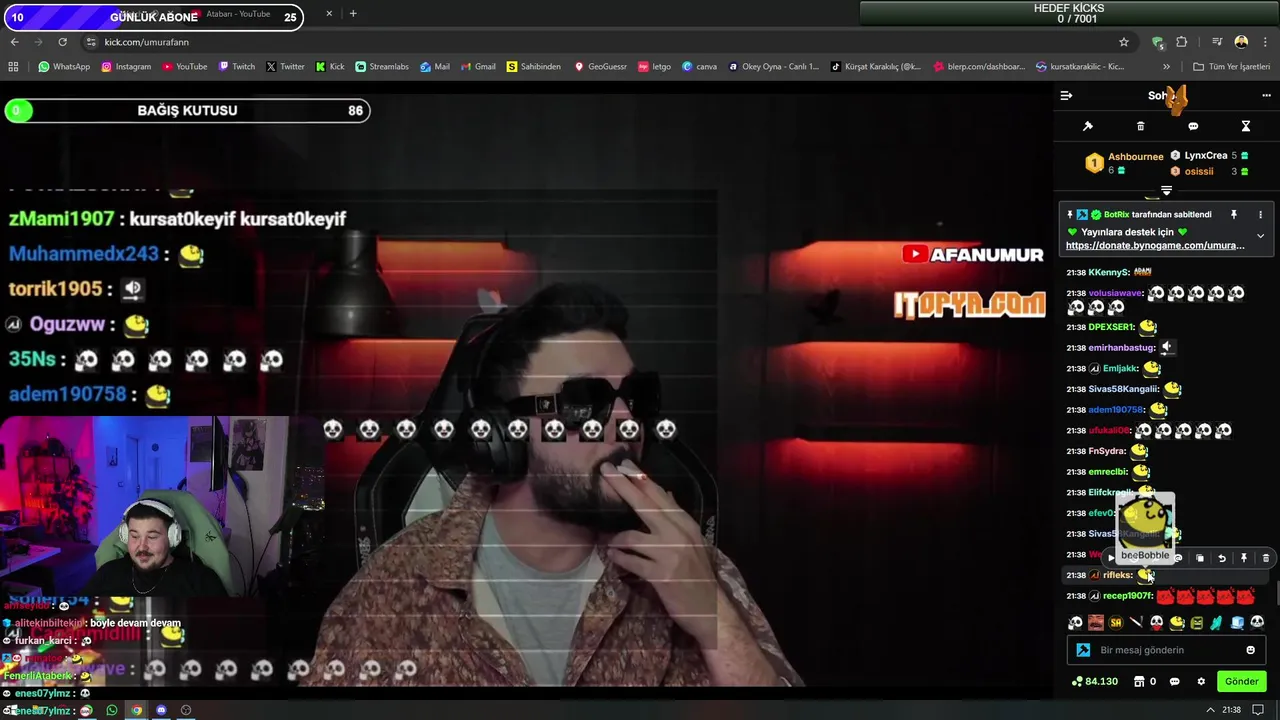Open Tüm Yer İşaretleri folder

(x=1231, y=67)
